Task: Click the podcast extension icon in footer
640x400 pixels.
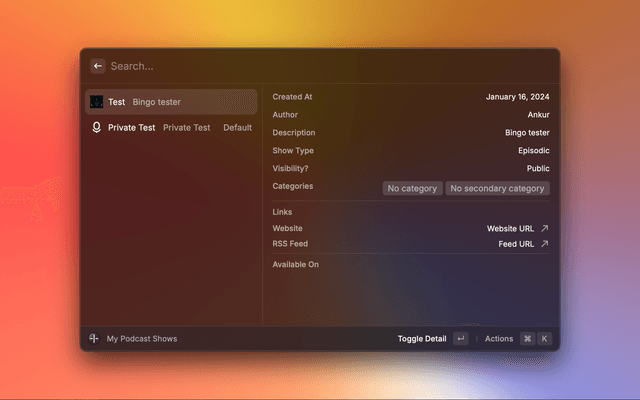Action: point(94,339)
